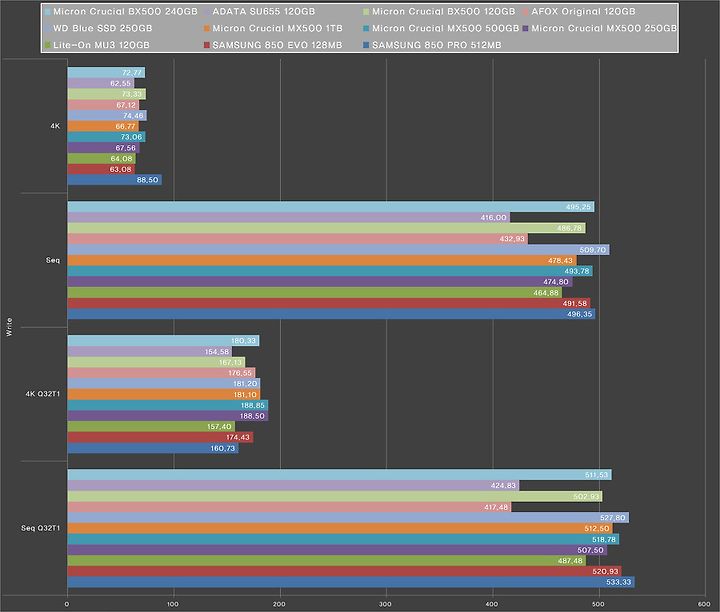Click the 73,33 value label
The height and width of the screenshot is (612, 720).
[132, 94]
